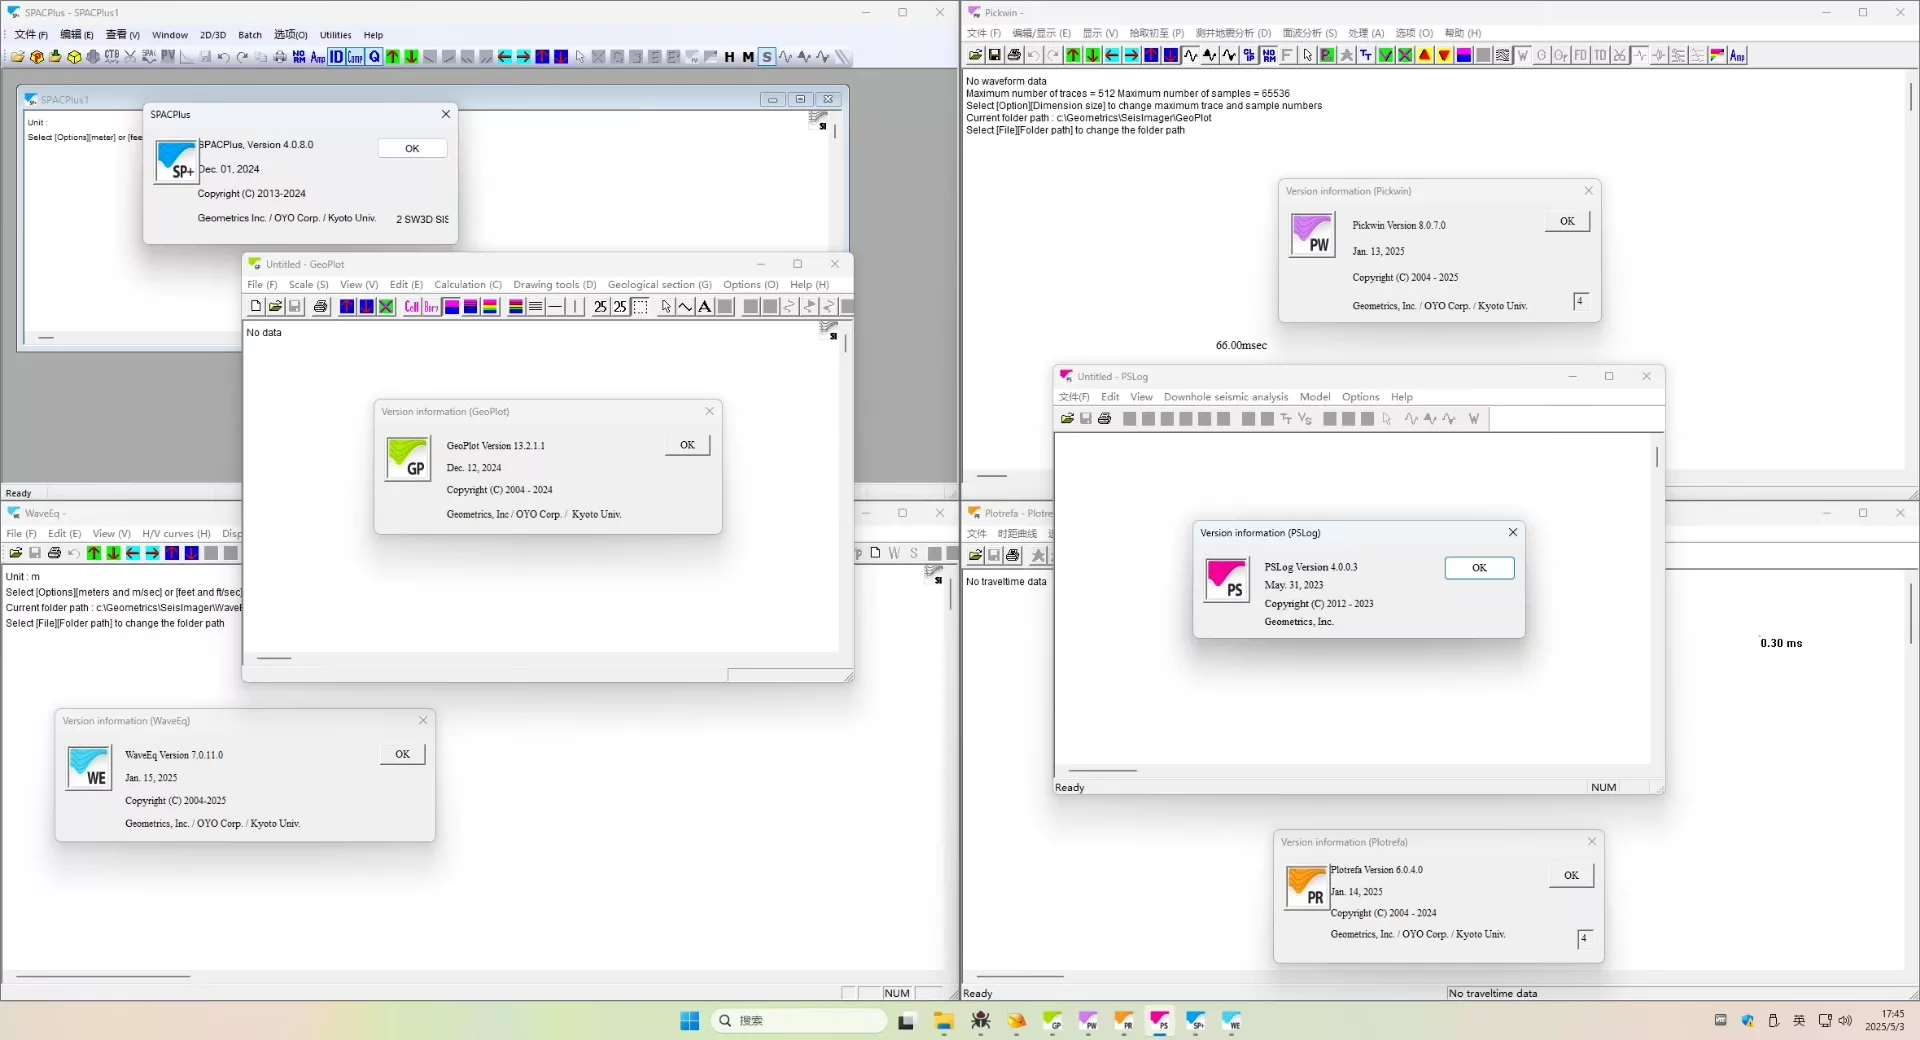Click OK in the WaveEq version dialog

(403, 754)
